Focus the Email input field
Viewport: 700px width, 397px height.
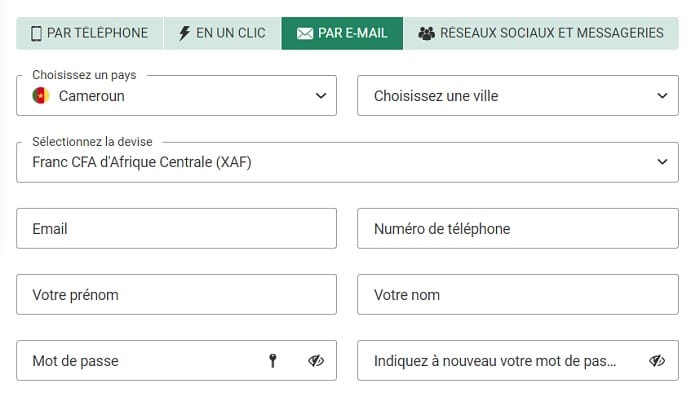(176, 229)
